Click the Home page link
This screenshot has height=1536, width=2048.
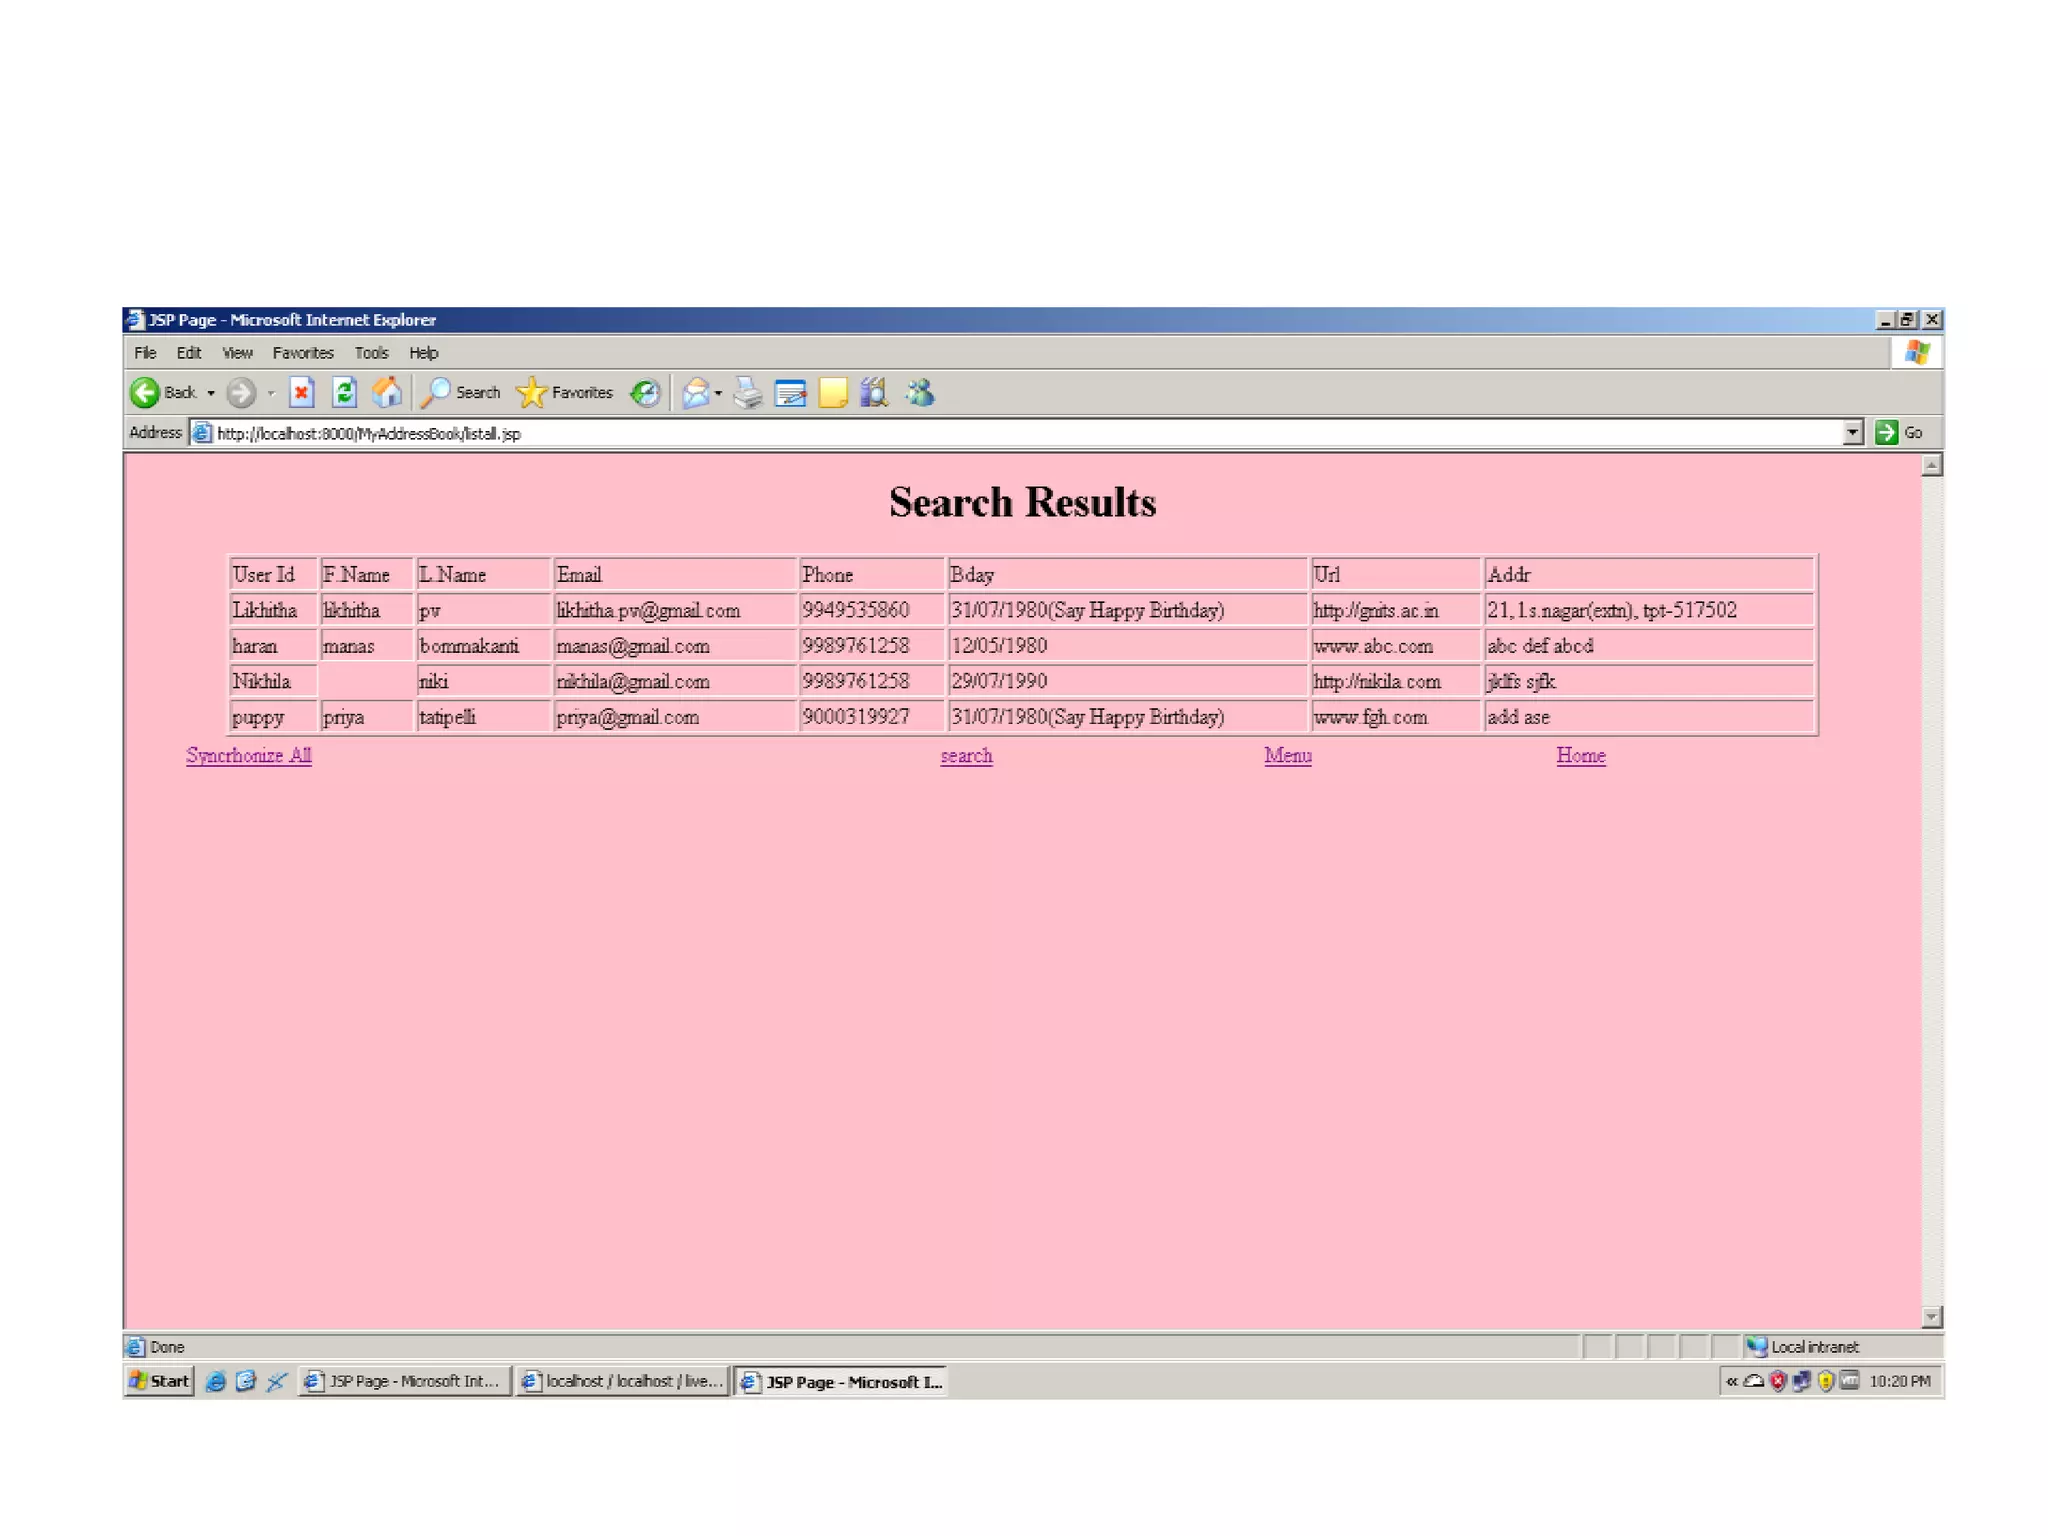point(1580,755)
